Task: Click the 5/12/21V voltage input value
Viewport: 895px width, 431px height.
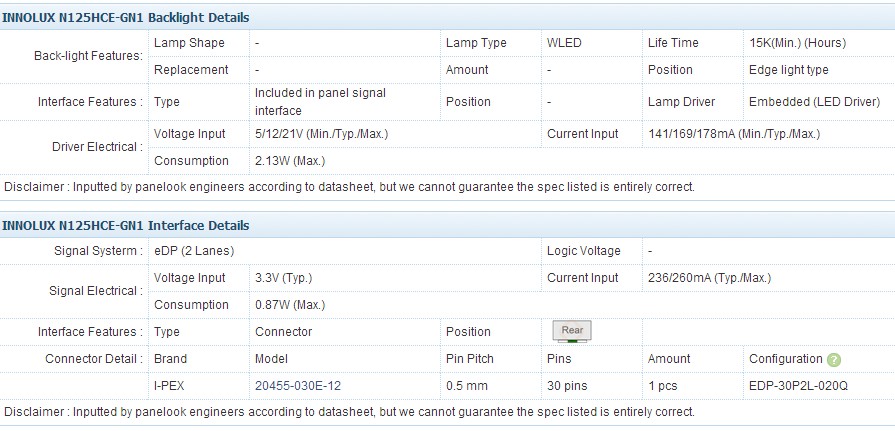Action: [322, 134]
